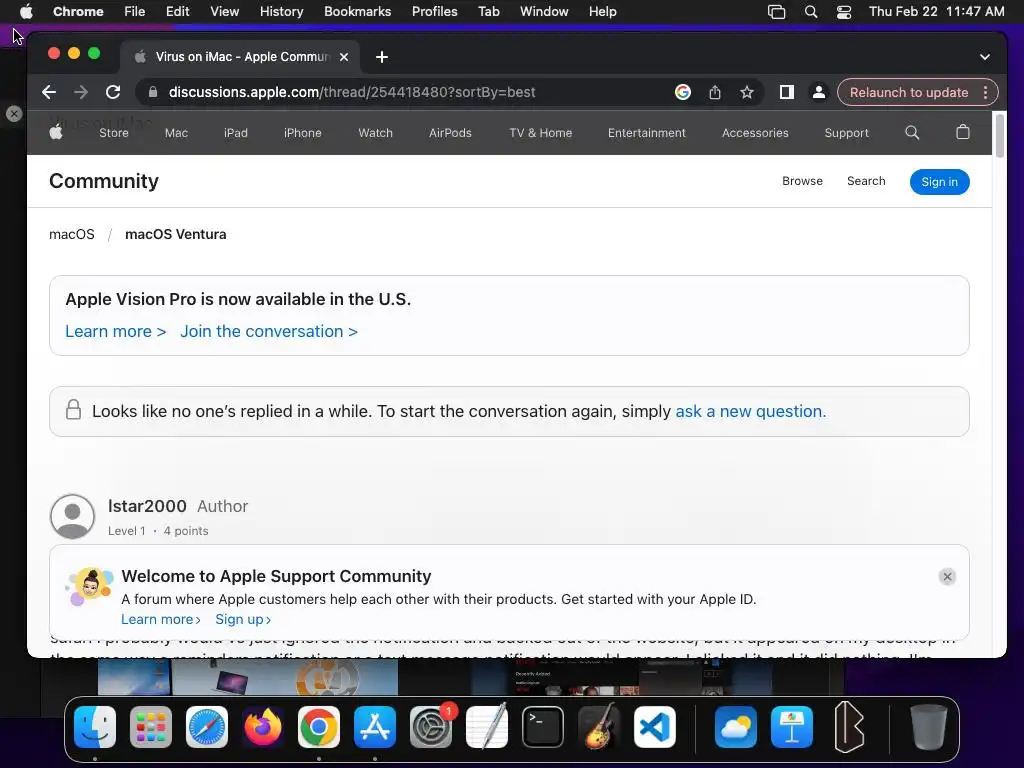The width and height of the screenshot is (1024, 768).
Task: Open the iPhone navigation item
Action: tap(302, 133)
